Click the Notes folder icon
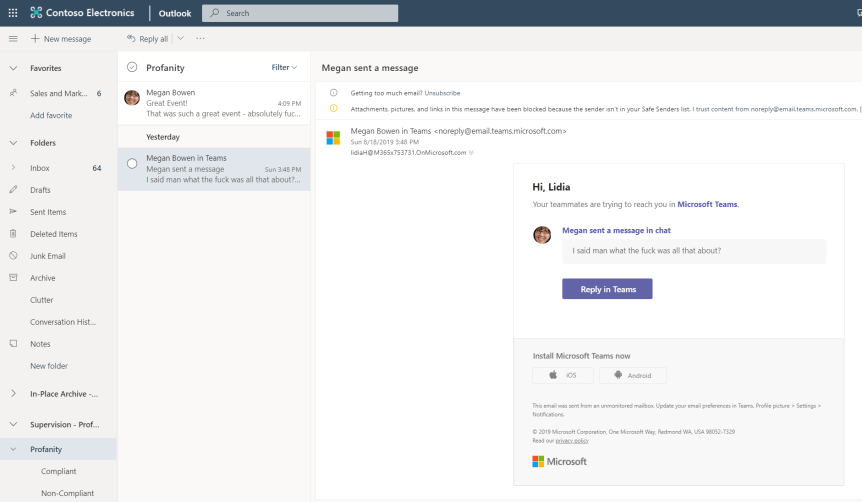Image resolution: width=862 pixels, height=502 pixels. [13, 344]
